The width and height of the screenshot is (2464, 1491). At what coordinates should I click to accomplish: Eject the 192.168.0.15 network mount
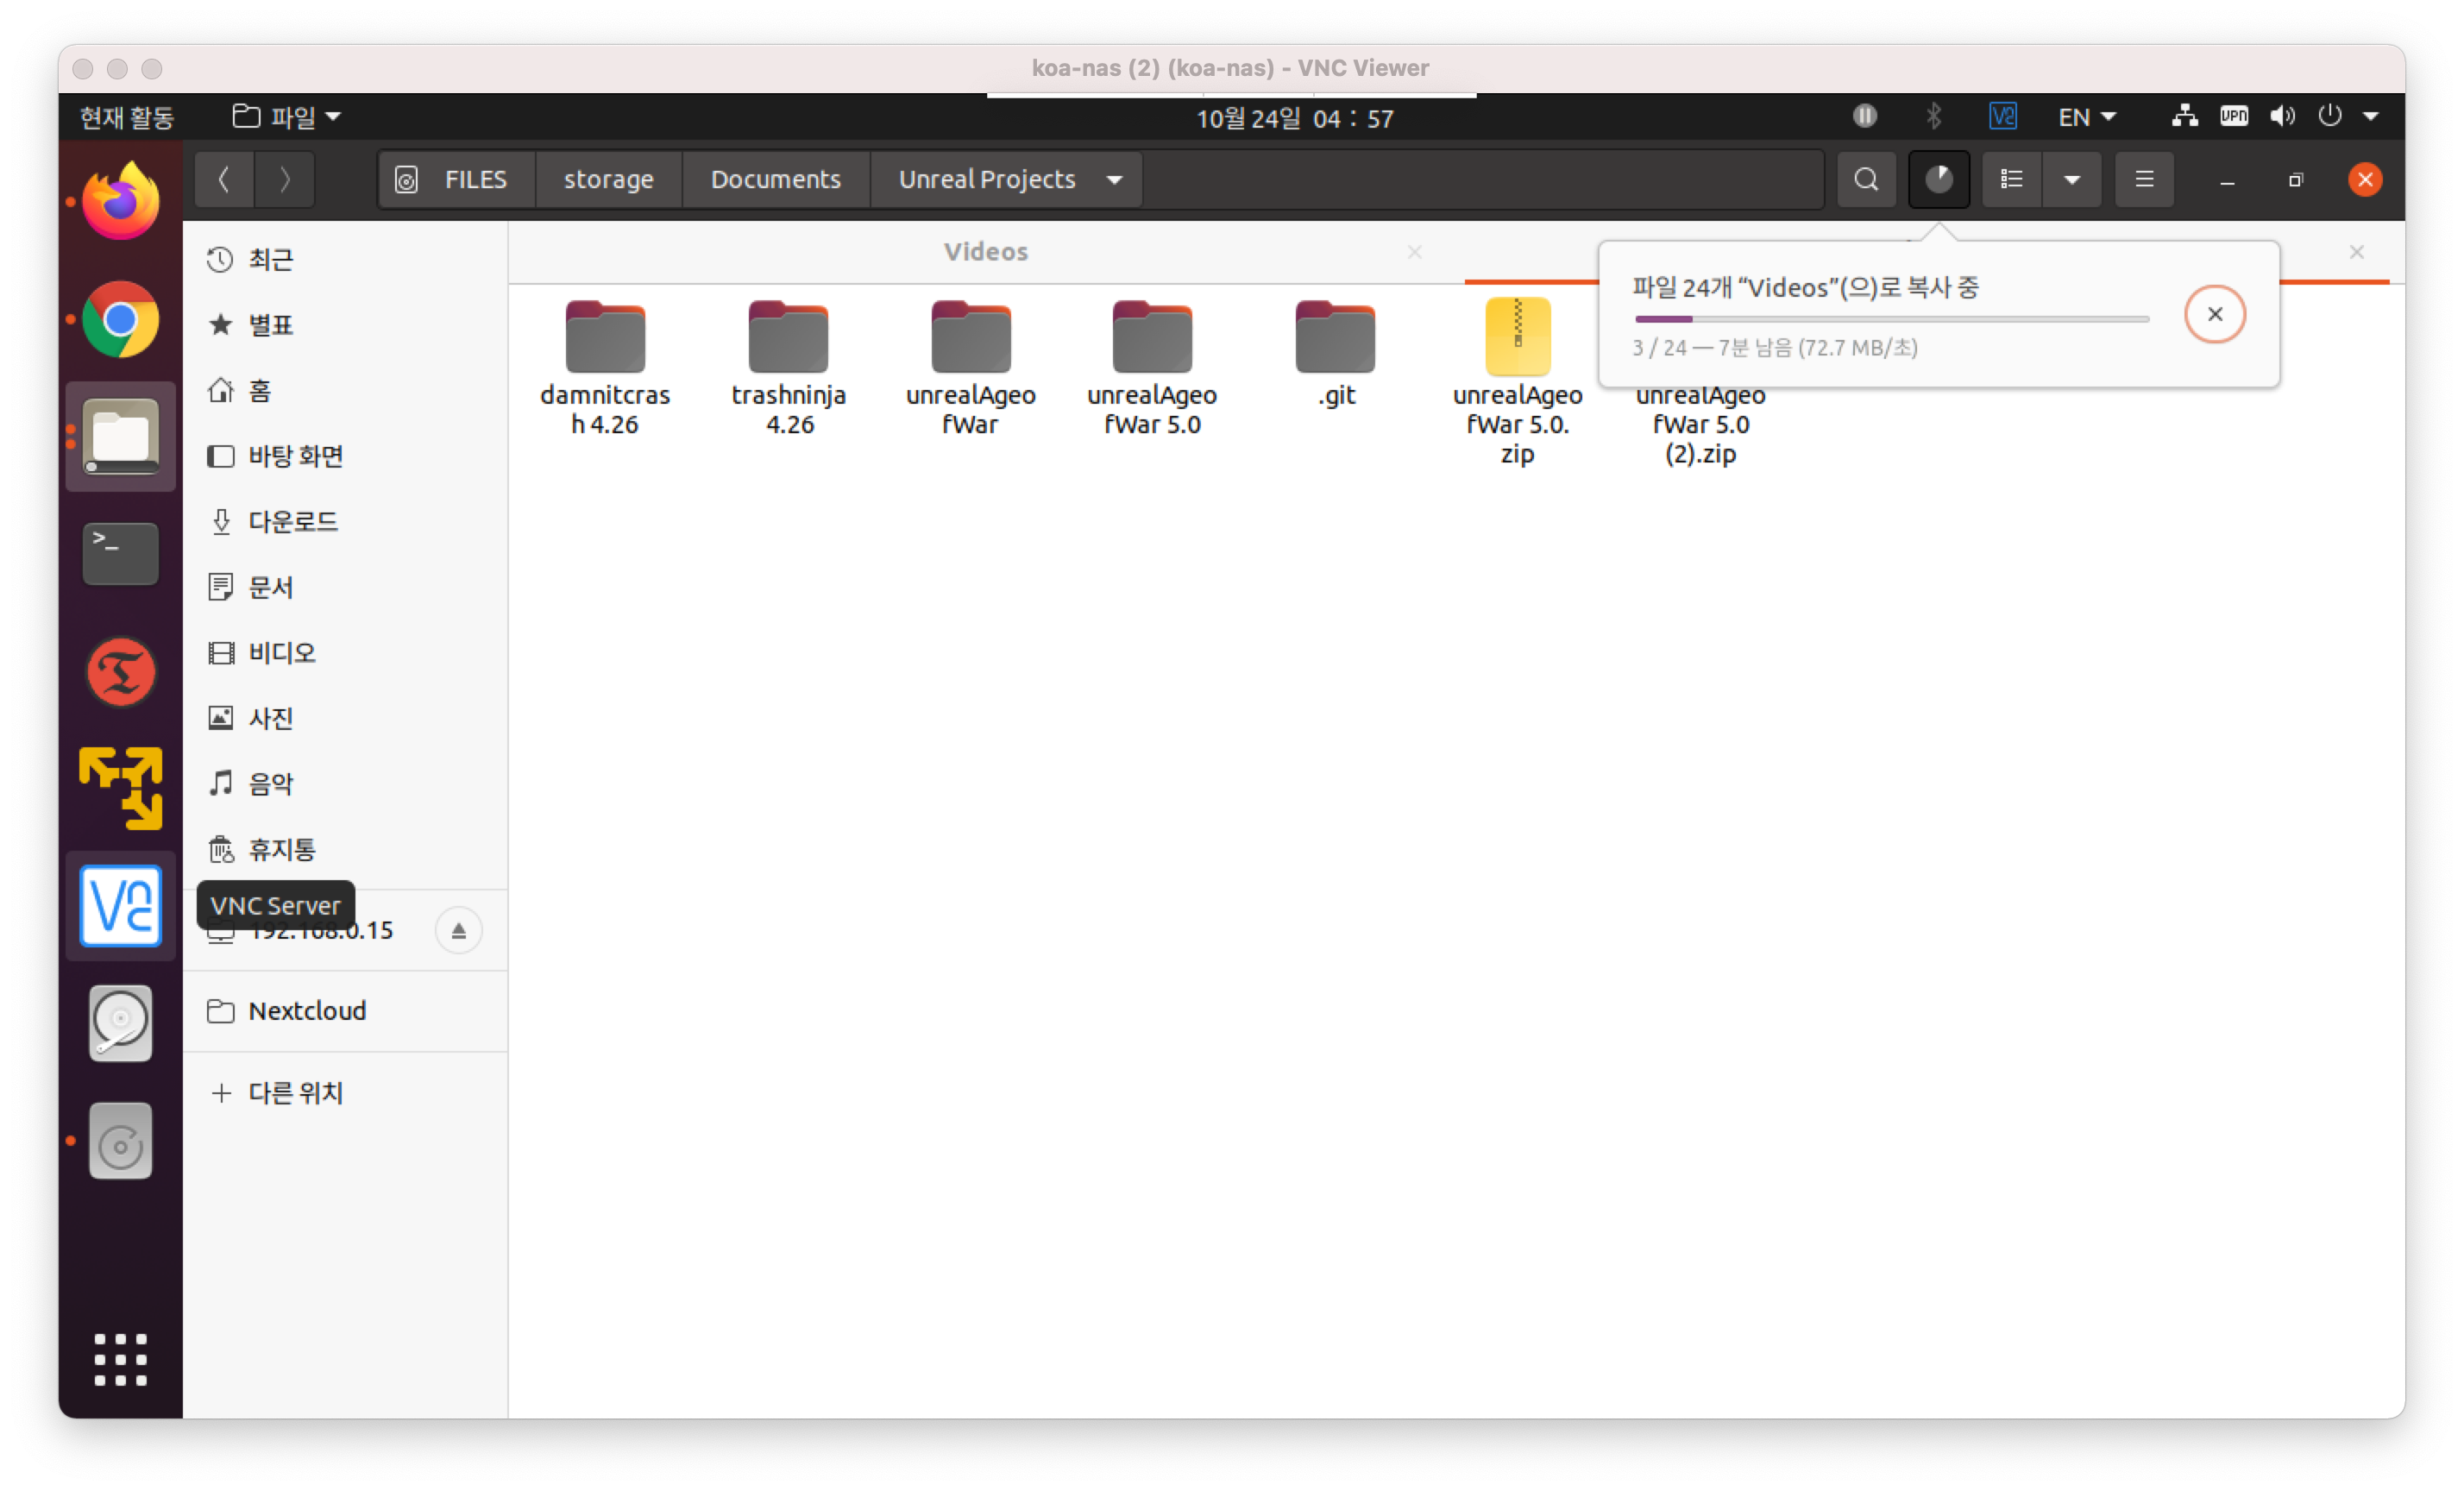[x=458, y=931]
